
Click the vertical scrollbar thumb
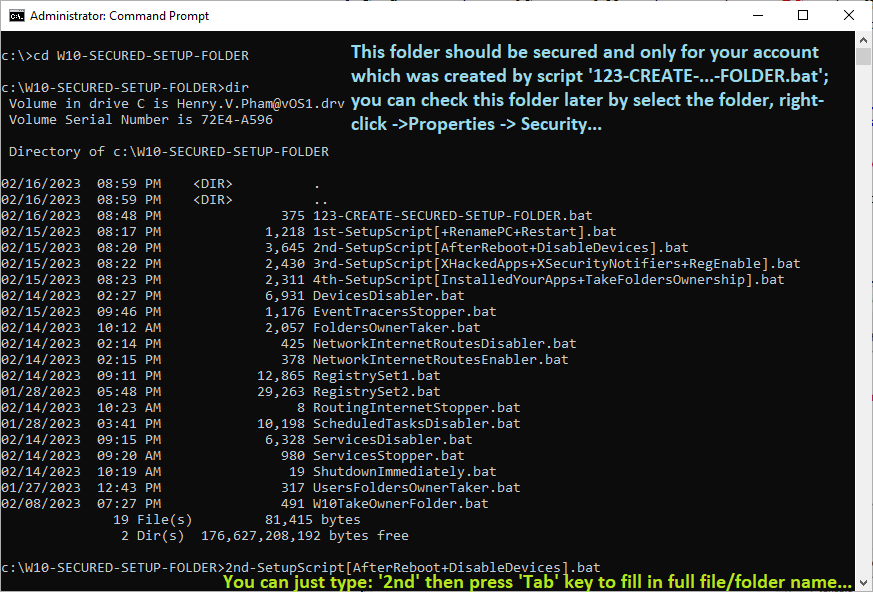coord(864,57)
